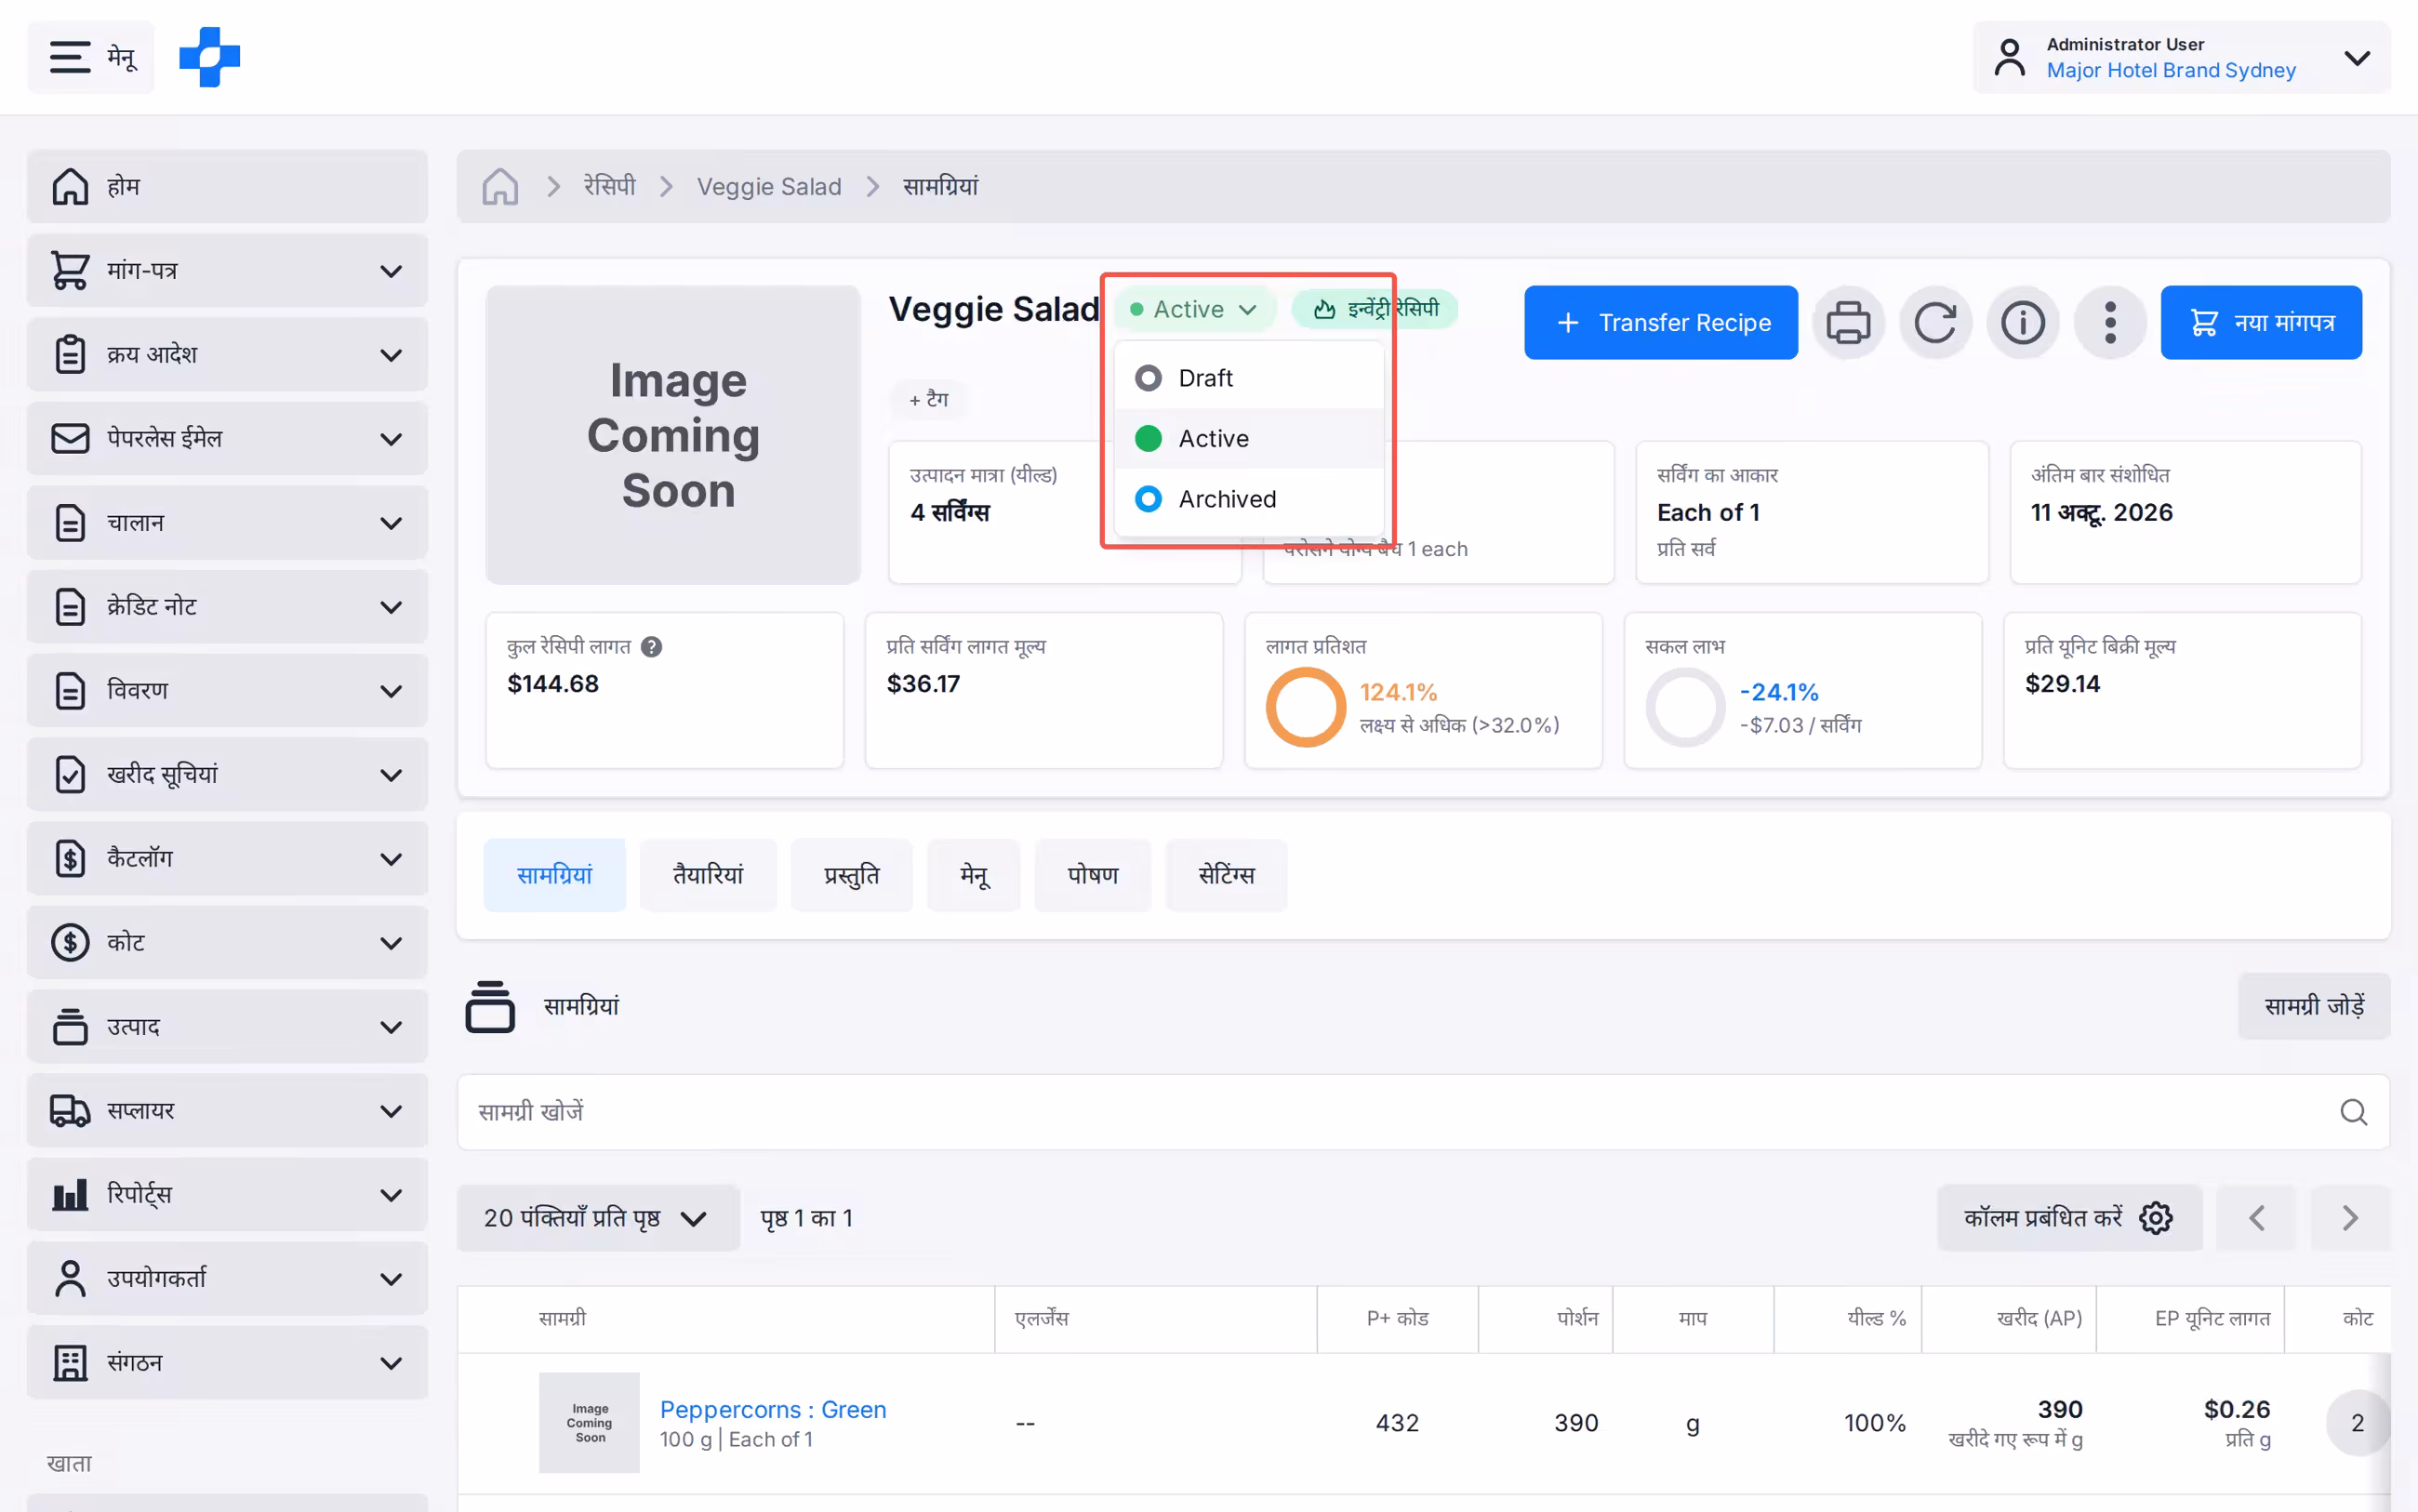Click help icon beside कुल रेसिपी लागत
This screenshot has height=1512, width=2418.
651,647
